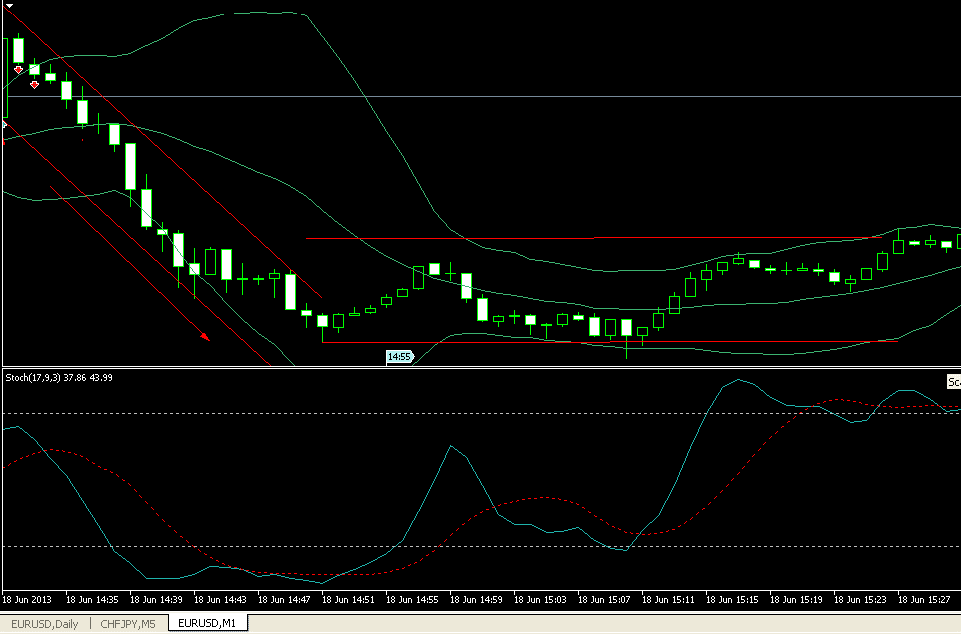The image size is (961, 634).
Task: Click the 14:55 time label marker
Action: tap(400, 356)
